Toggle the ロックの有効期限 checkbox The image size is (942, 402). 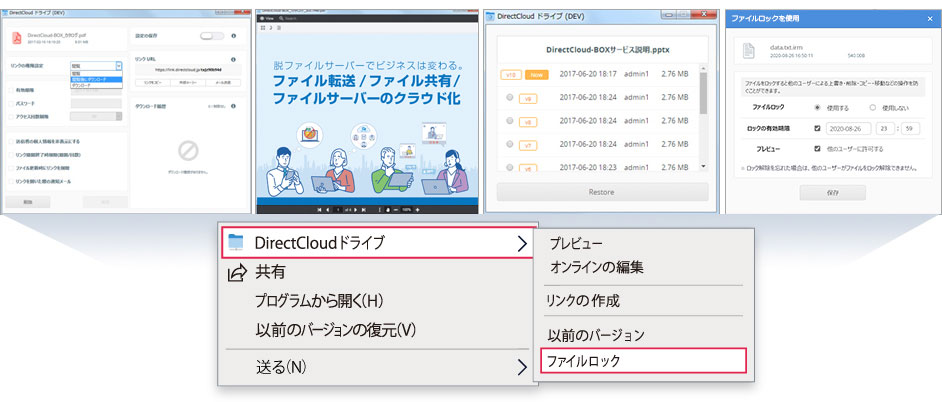pos(817,128)
